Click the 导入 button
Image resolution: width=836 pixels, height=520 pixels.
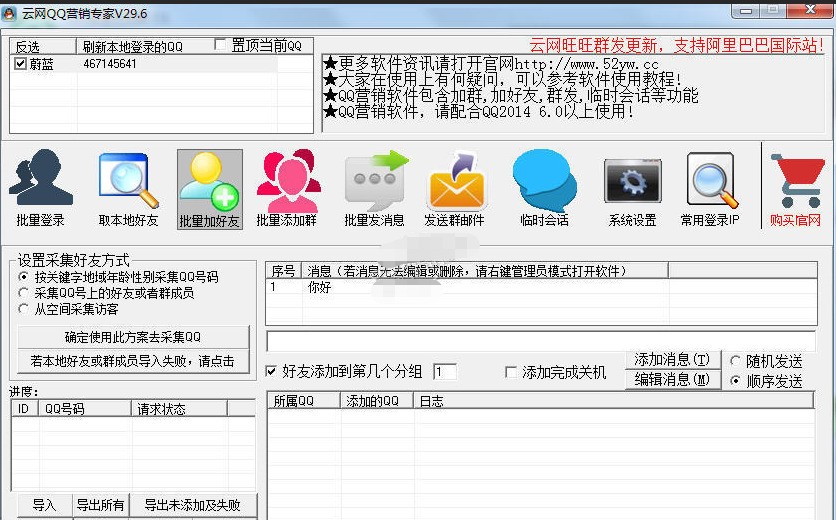(44, 505)
